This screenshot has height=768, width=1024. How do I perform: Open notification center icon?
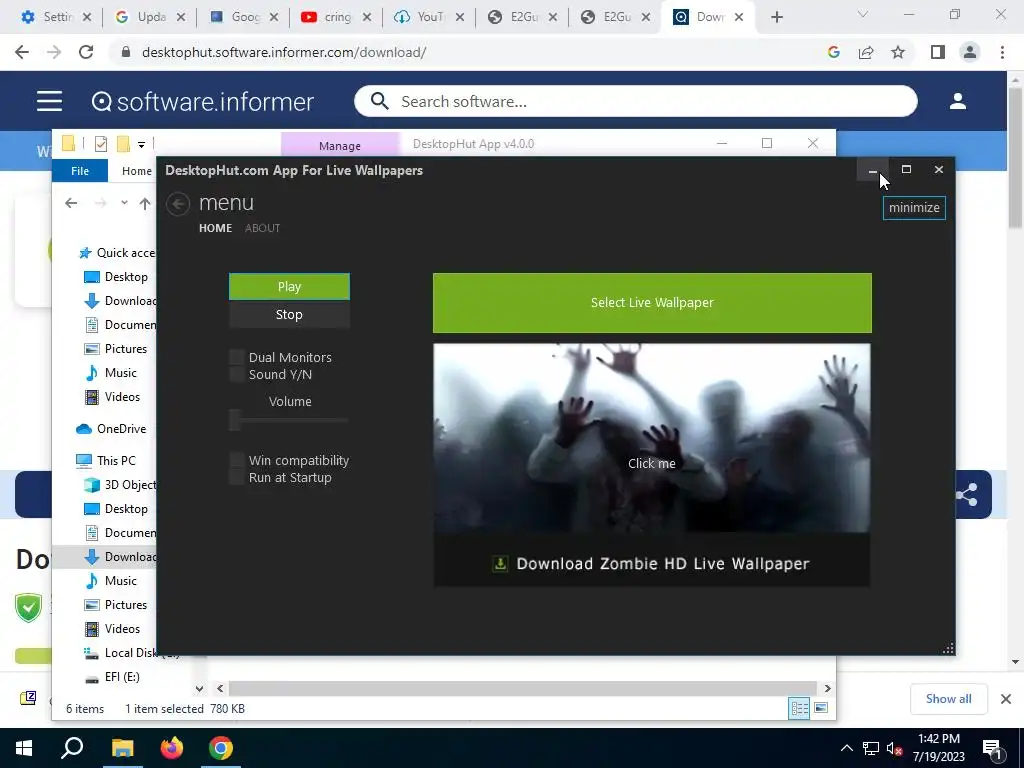coord(993,750)
